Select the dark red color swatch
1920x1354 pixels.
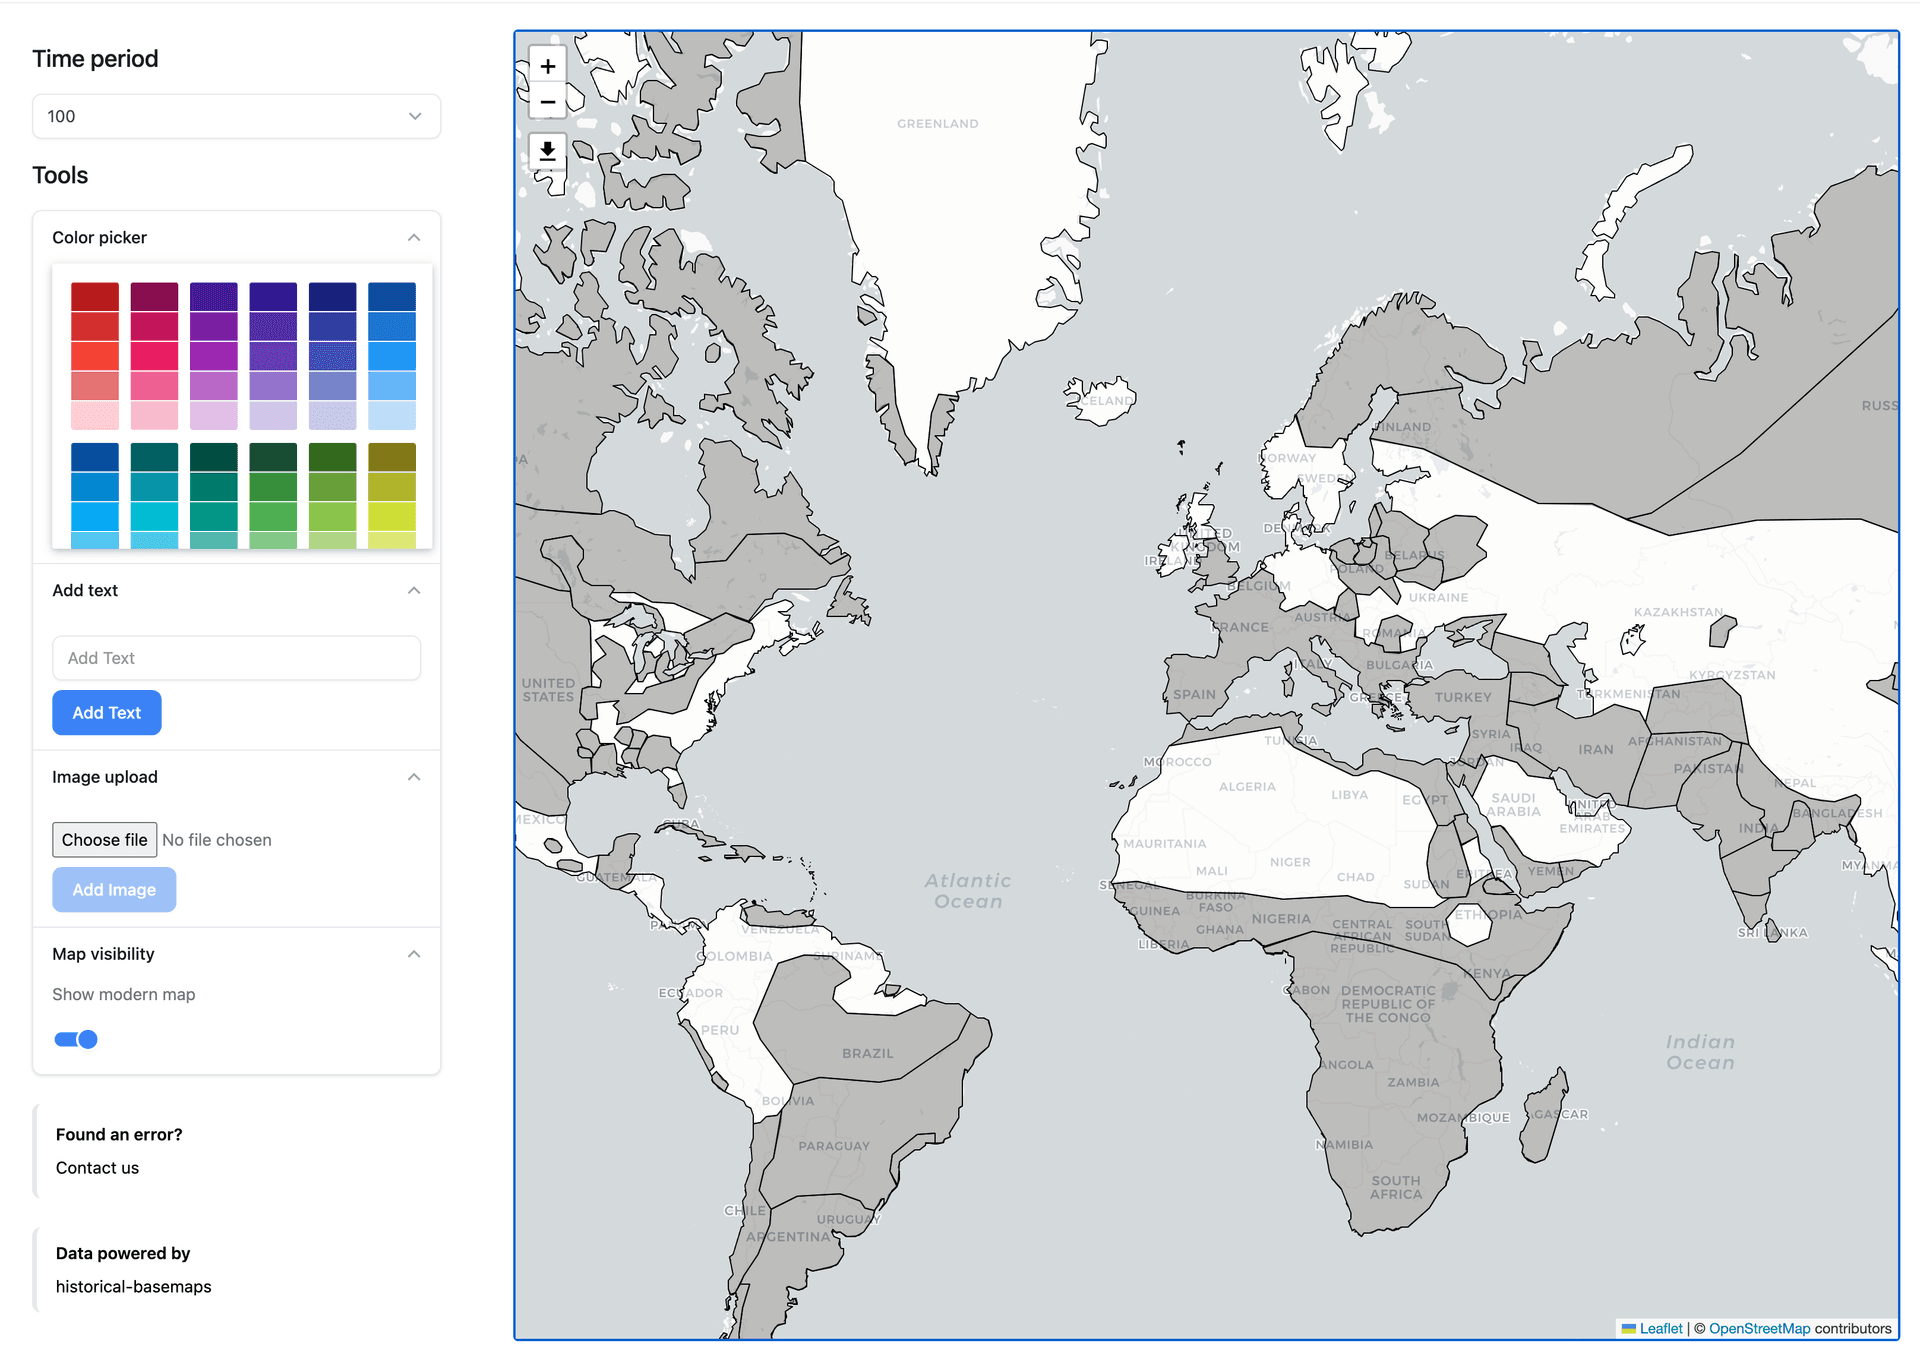(x=94, y=295)
